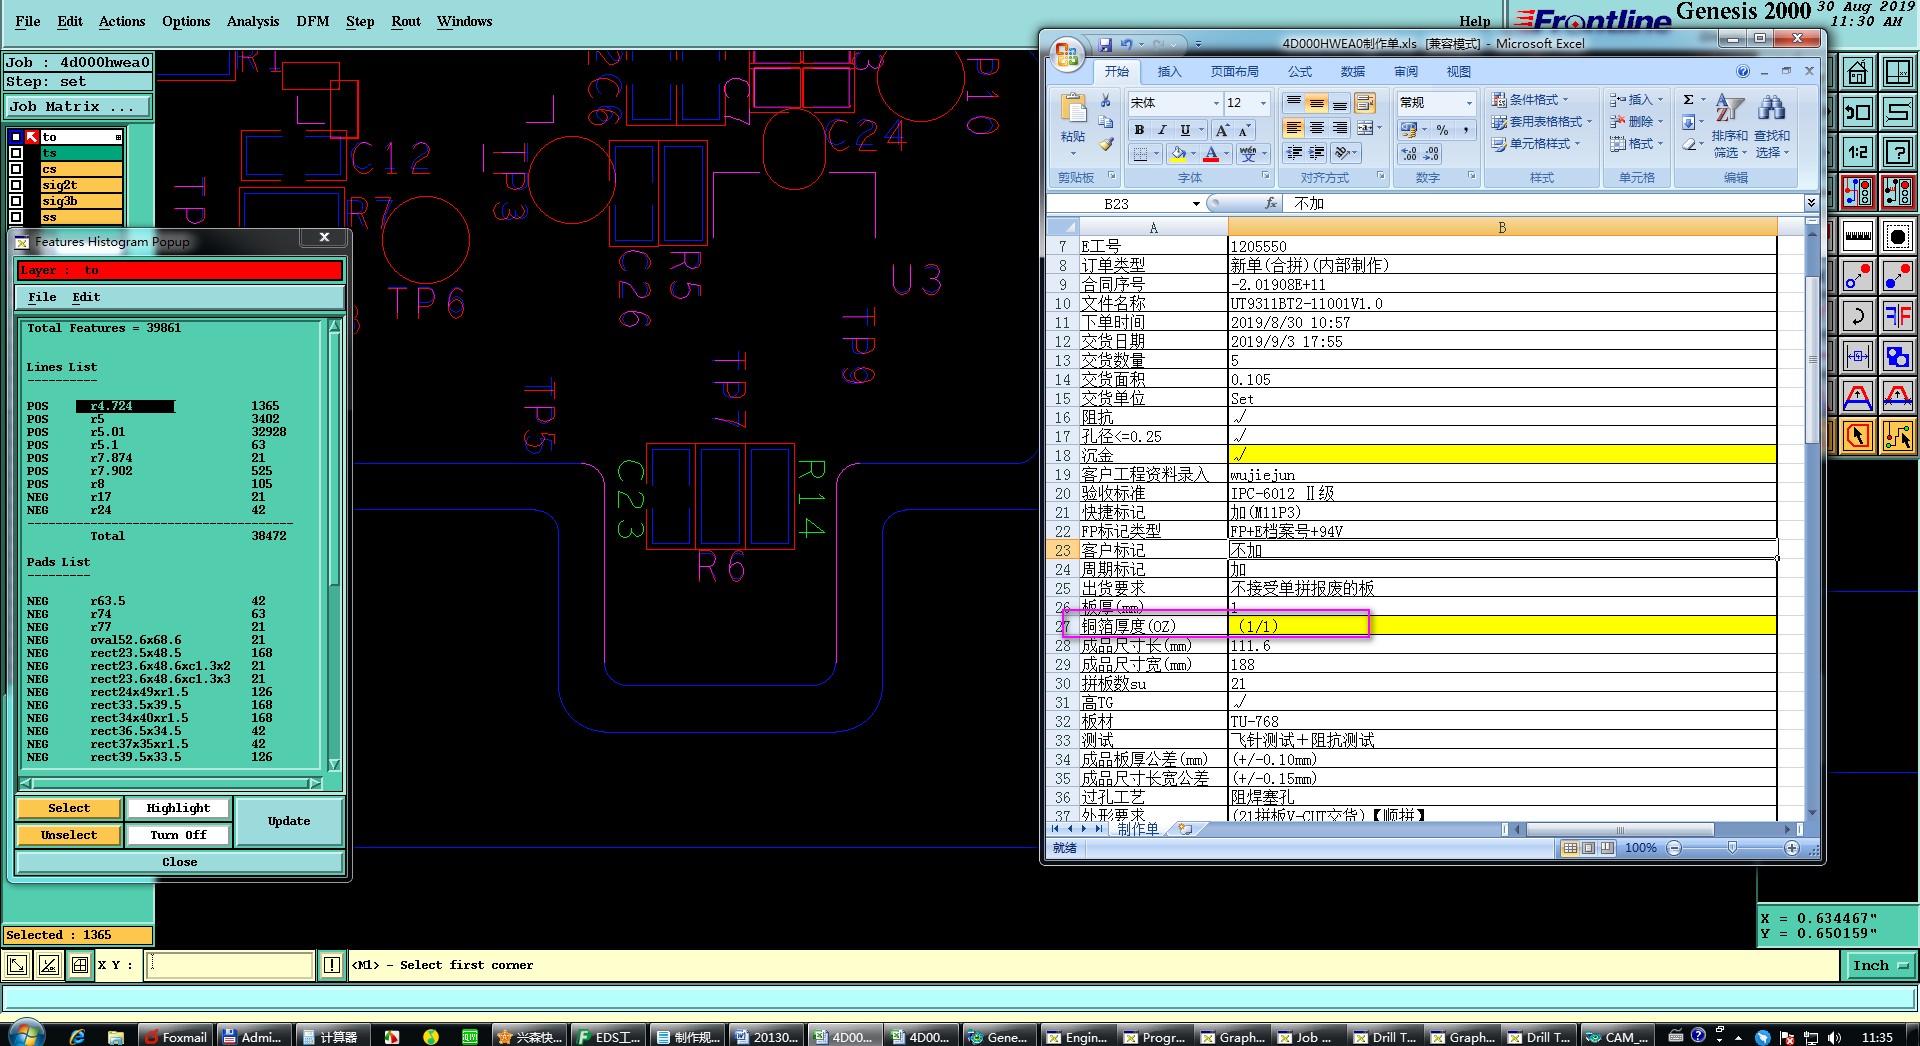This screenshot has height=1046, width=1920.
Task: Click the Home view icon in Genesis toolbar
Action: tap(1858, 73)
